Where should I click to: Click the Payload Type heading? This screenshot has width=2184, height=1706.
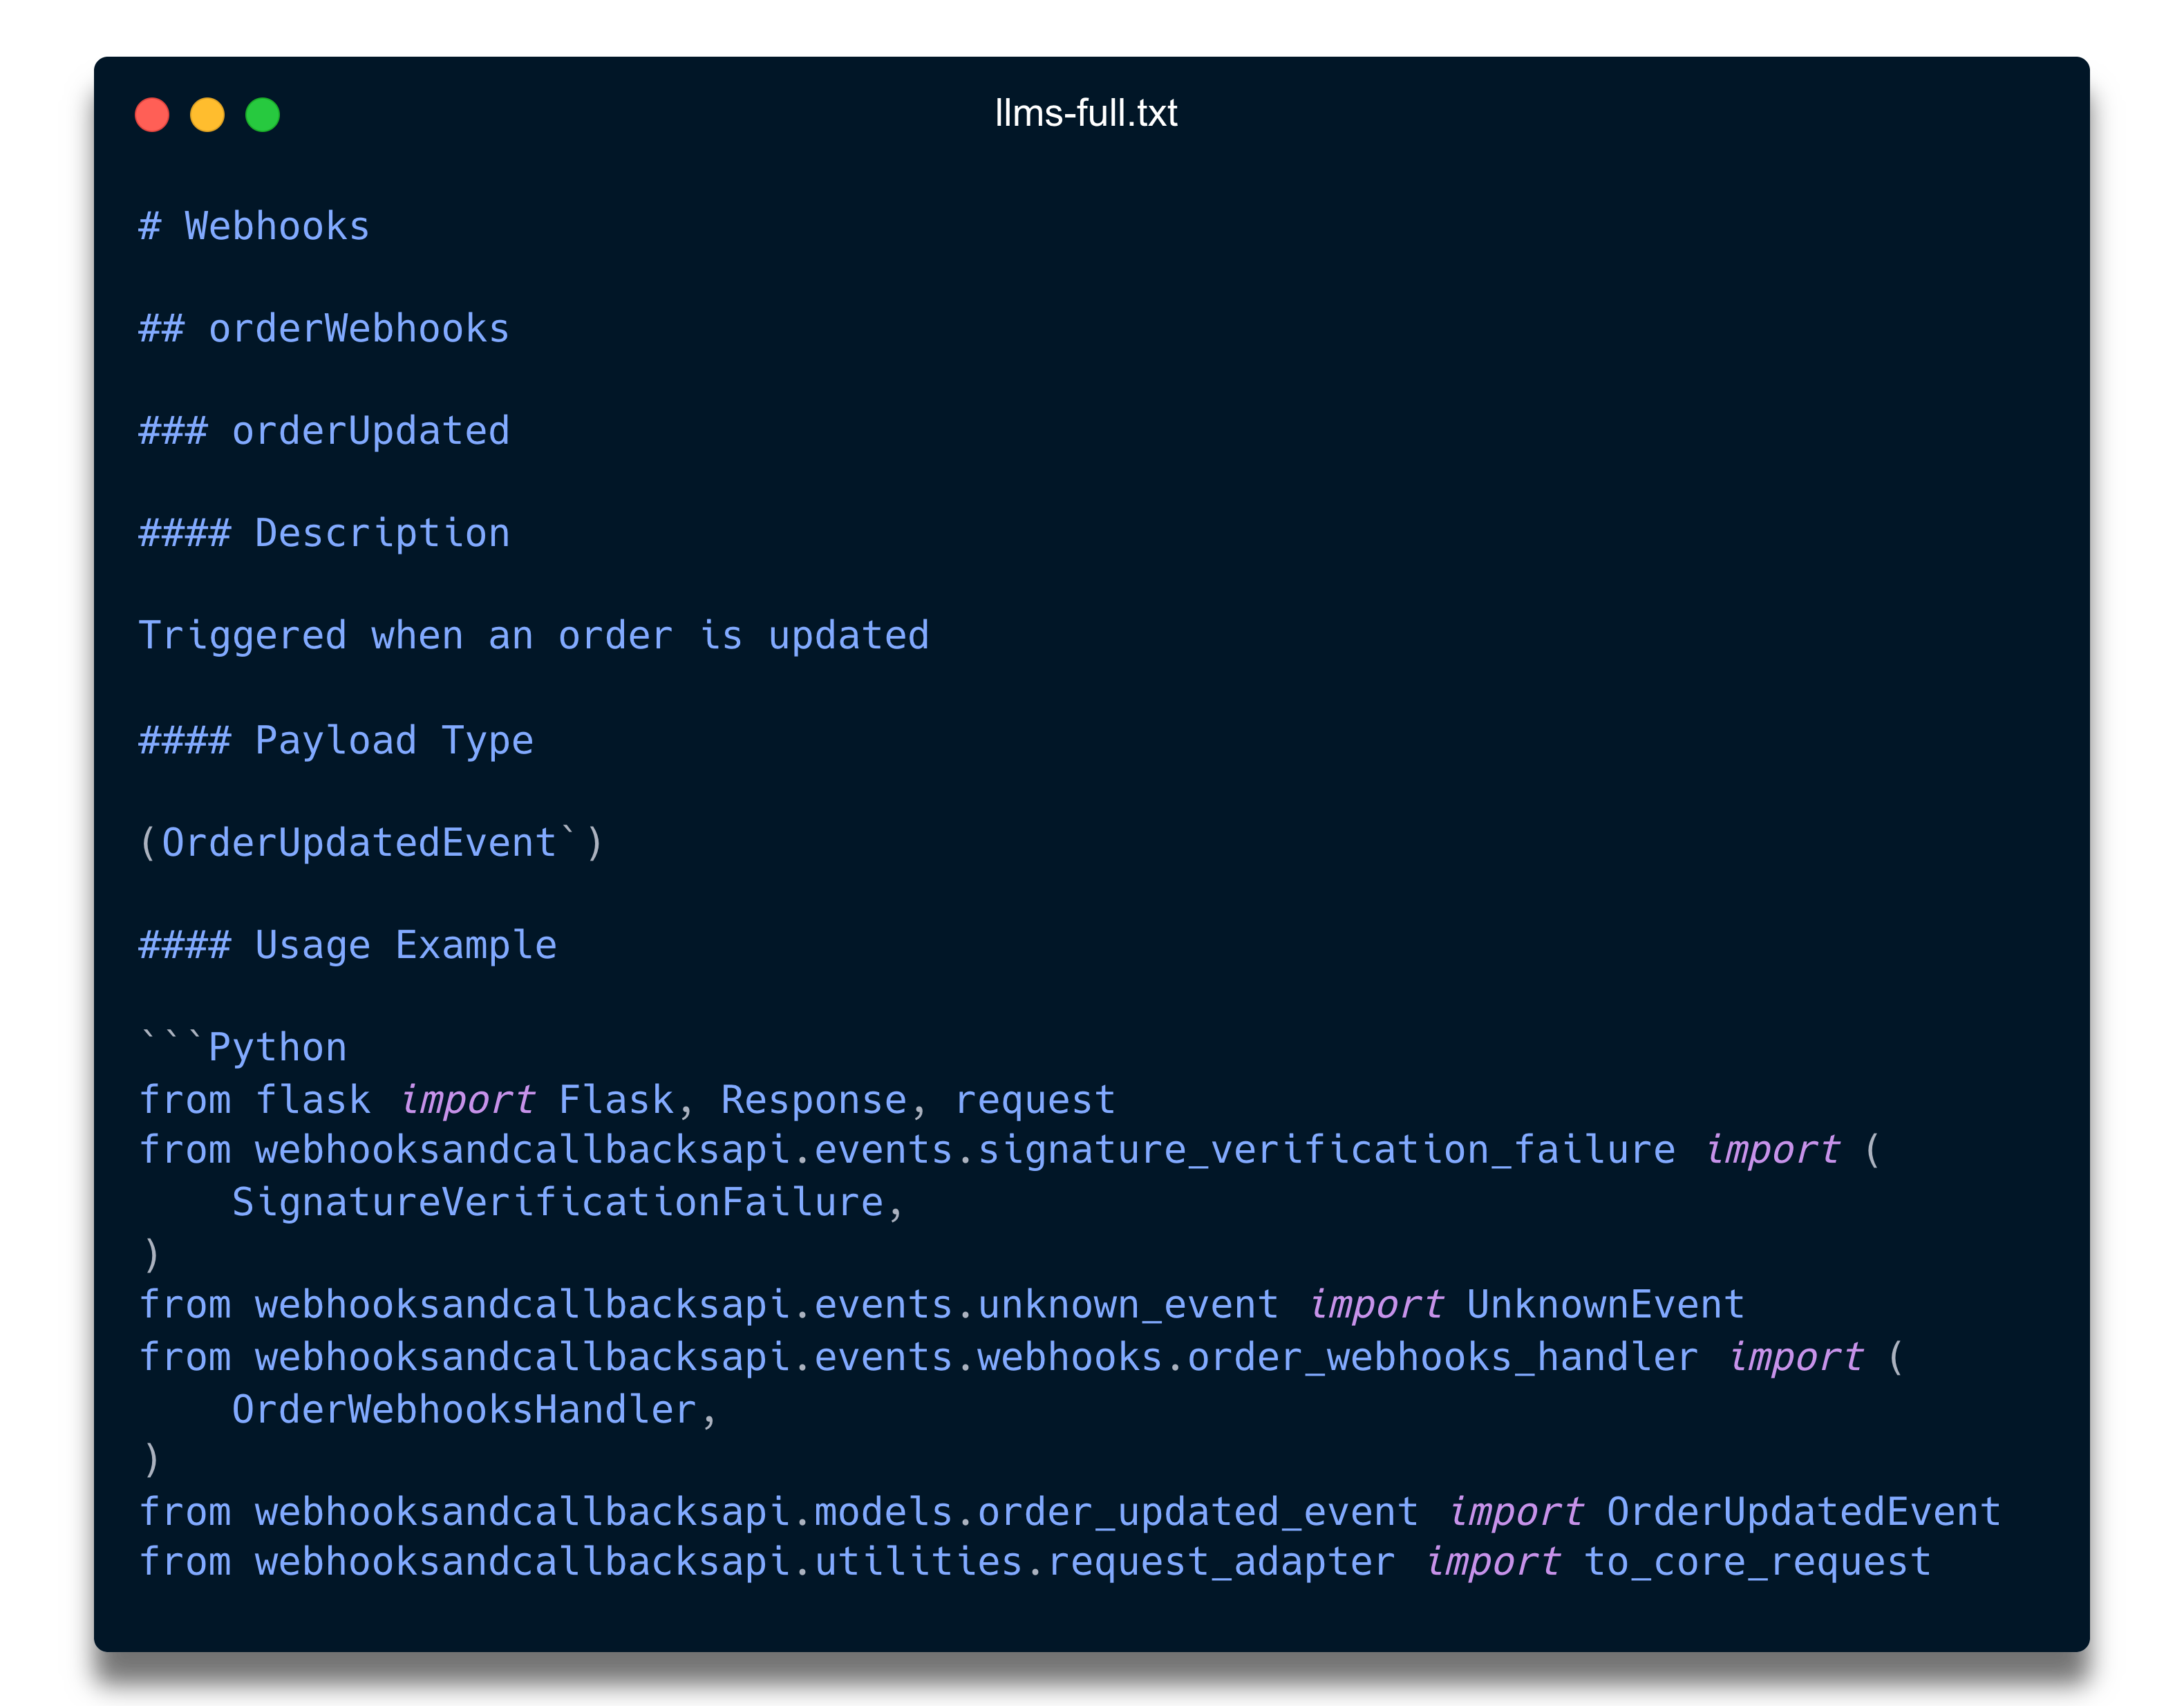pos(335,738)
